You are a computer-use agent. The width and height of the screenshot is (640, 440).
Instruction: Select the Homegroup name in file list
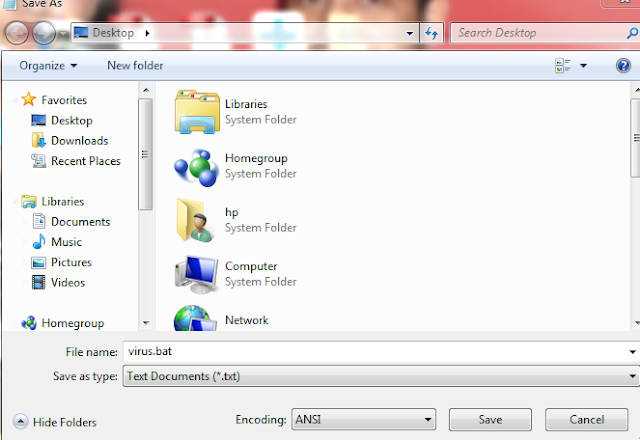coord(256,158)
